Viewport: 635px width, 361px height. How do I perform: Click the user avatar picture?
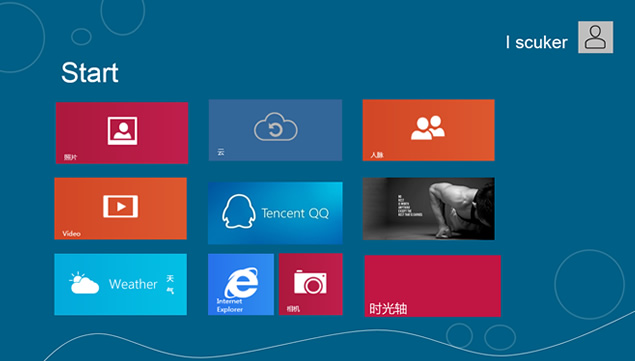point(595,37)
